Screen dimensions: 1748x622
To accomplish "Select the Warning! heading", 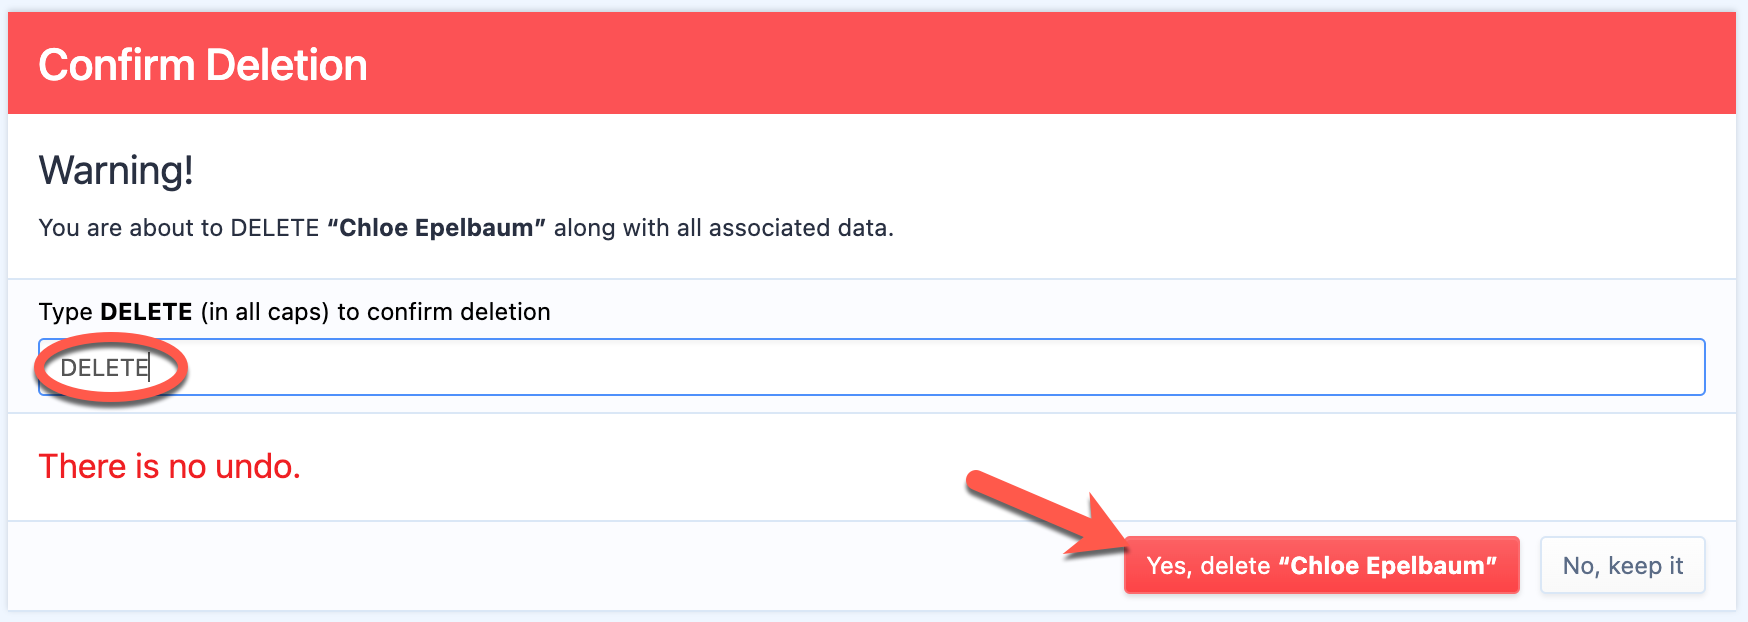I will click(116, 170).
